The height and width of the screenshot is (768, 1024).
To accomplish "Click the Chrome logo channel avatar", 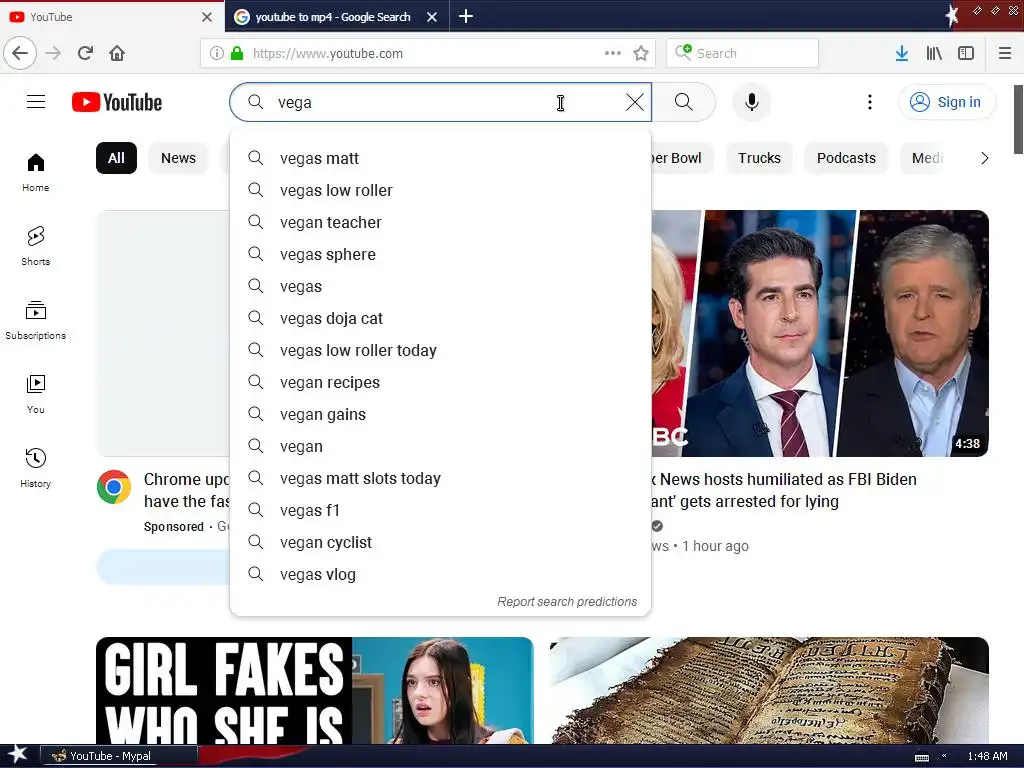I will (x=114, y=487).
